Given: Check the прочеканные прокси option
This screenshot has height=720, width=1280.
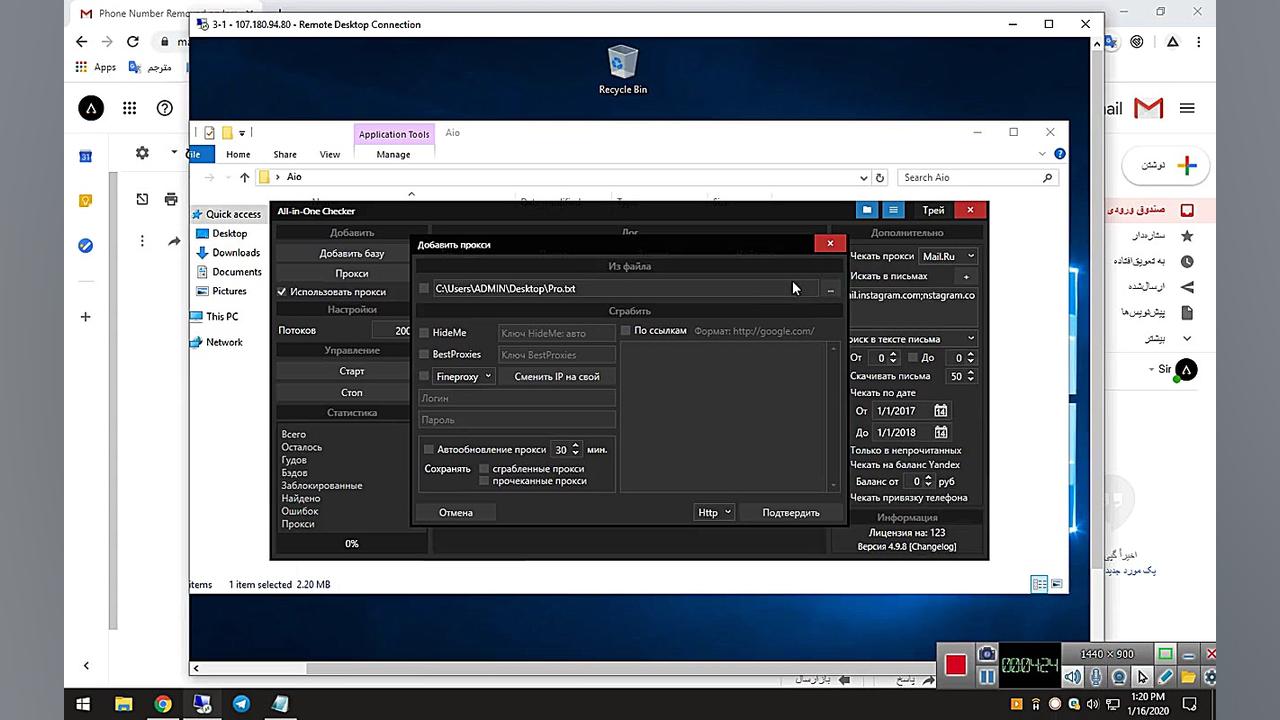Looking at the screenshot, I should click(485, 481).
